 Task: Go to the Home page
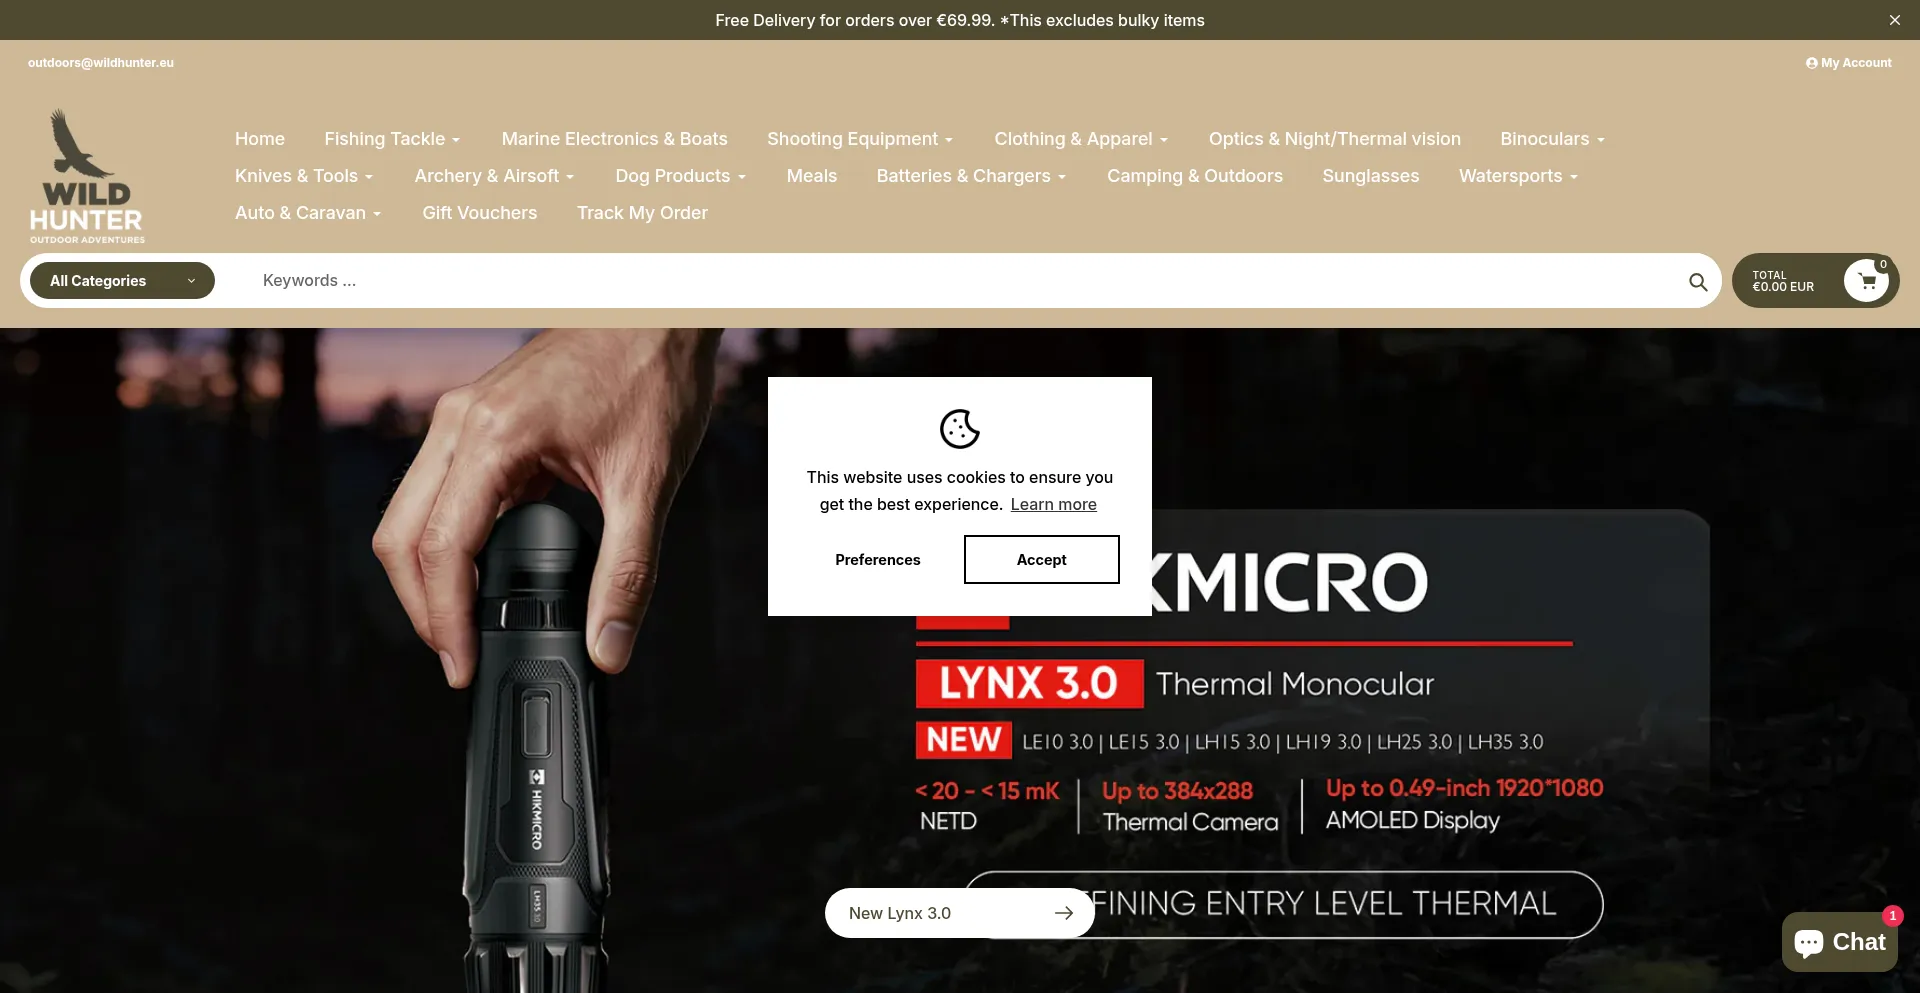[260, 139]
